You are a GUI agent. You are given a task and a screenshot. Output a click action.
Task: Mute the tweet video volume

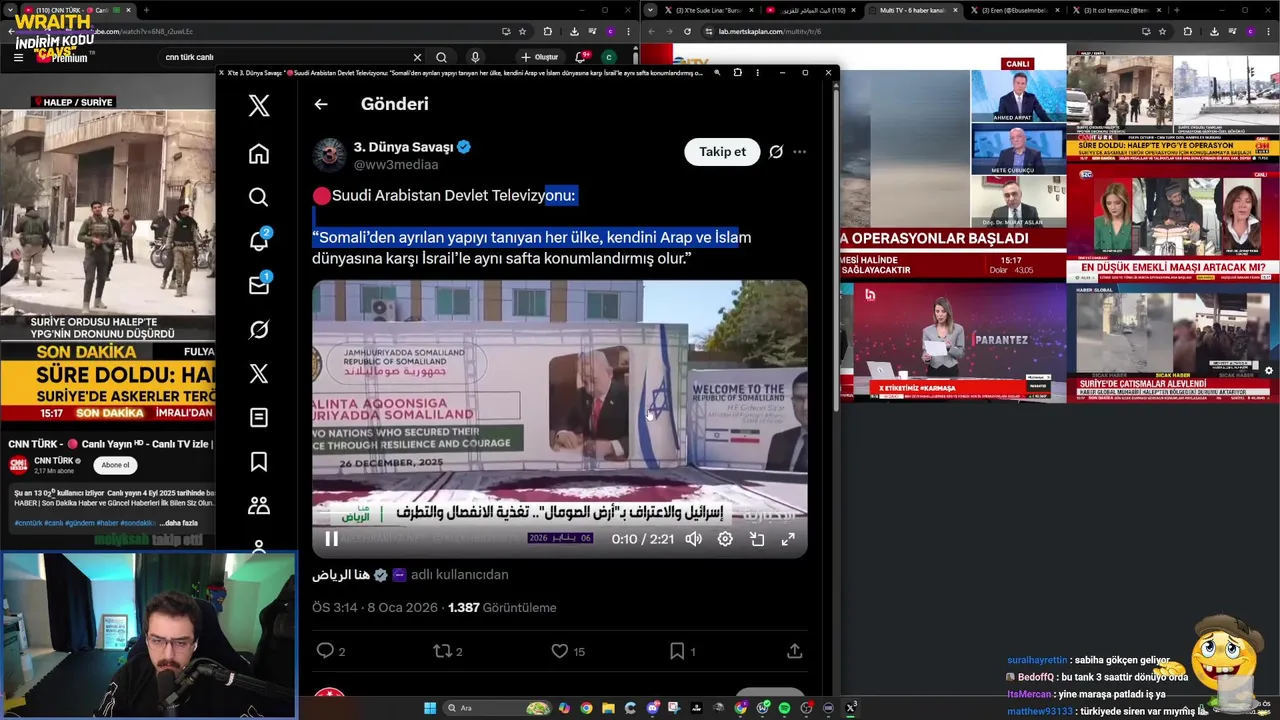coord(693,539)
